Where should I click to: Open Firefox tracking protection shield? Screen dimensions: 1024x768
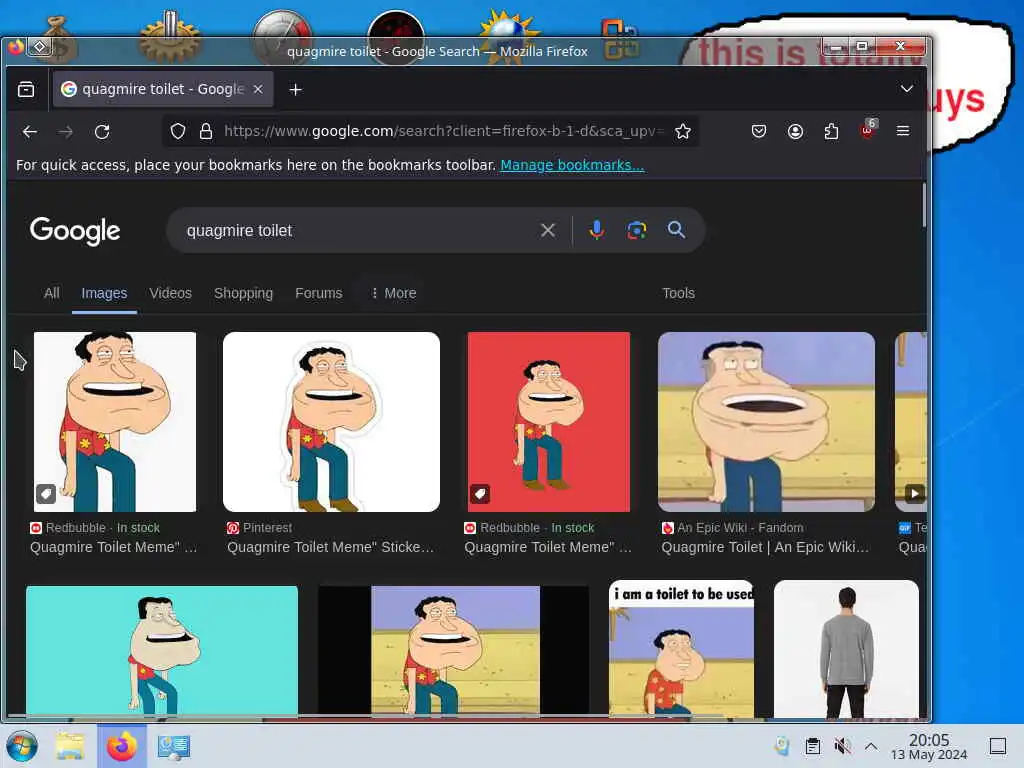click(x=178, y=131)
